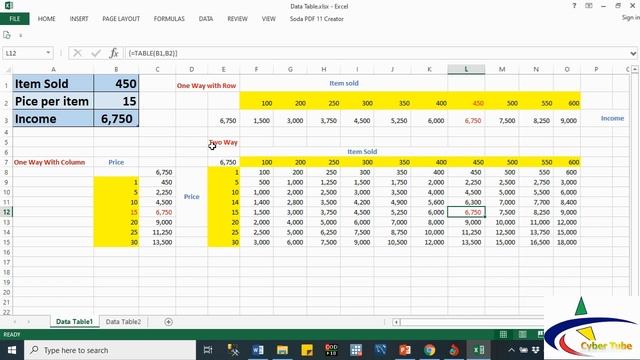Viewport: 640px width, 360px height.
Task: Click the 'Type here to search' box
Action: pyautogui.click(x=110, y=350)
